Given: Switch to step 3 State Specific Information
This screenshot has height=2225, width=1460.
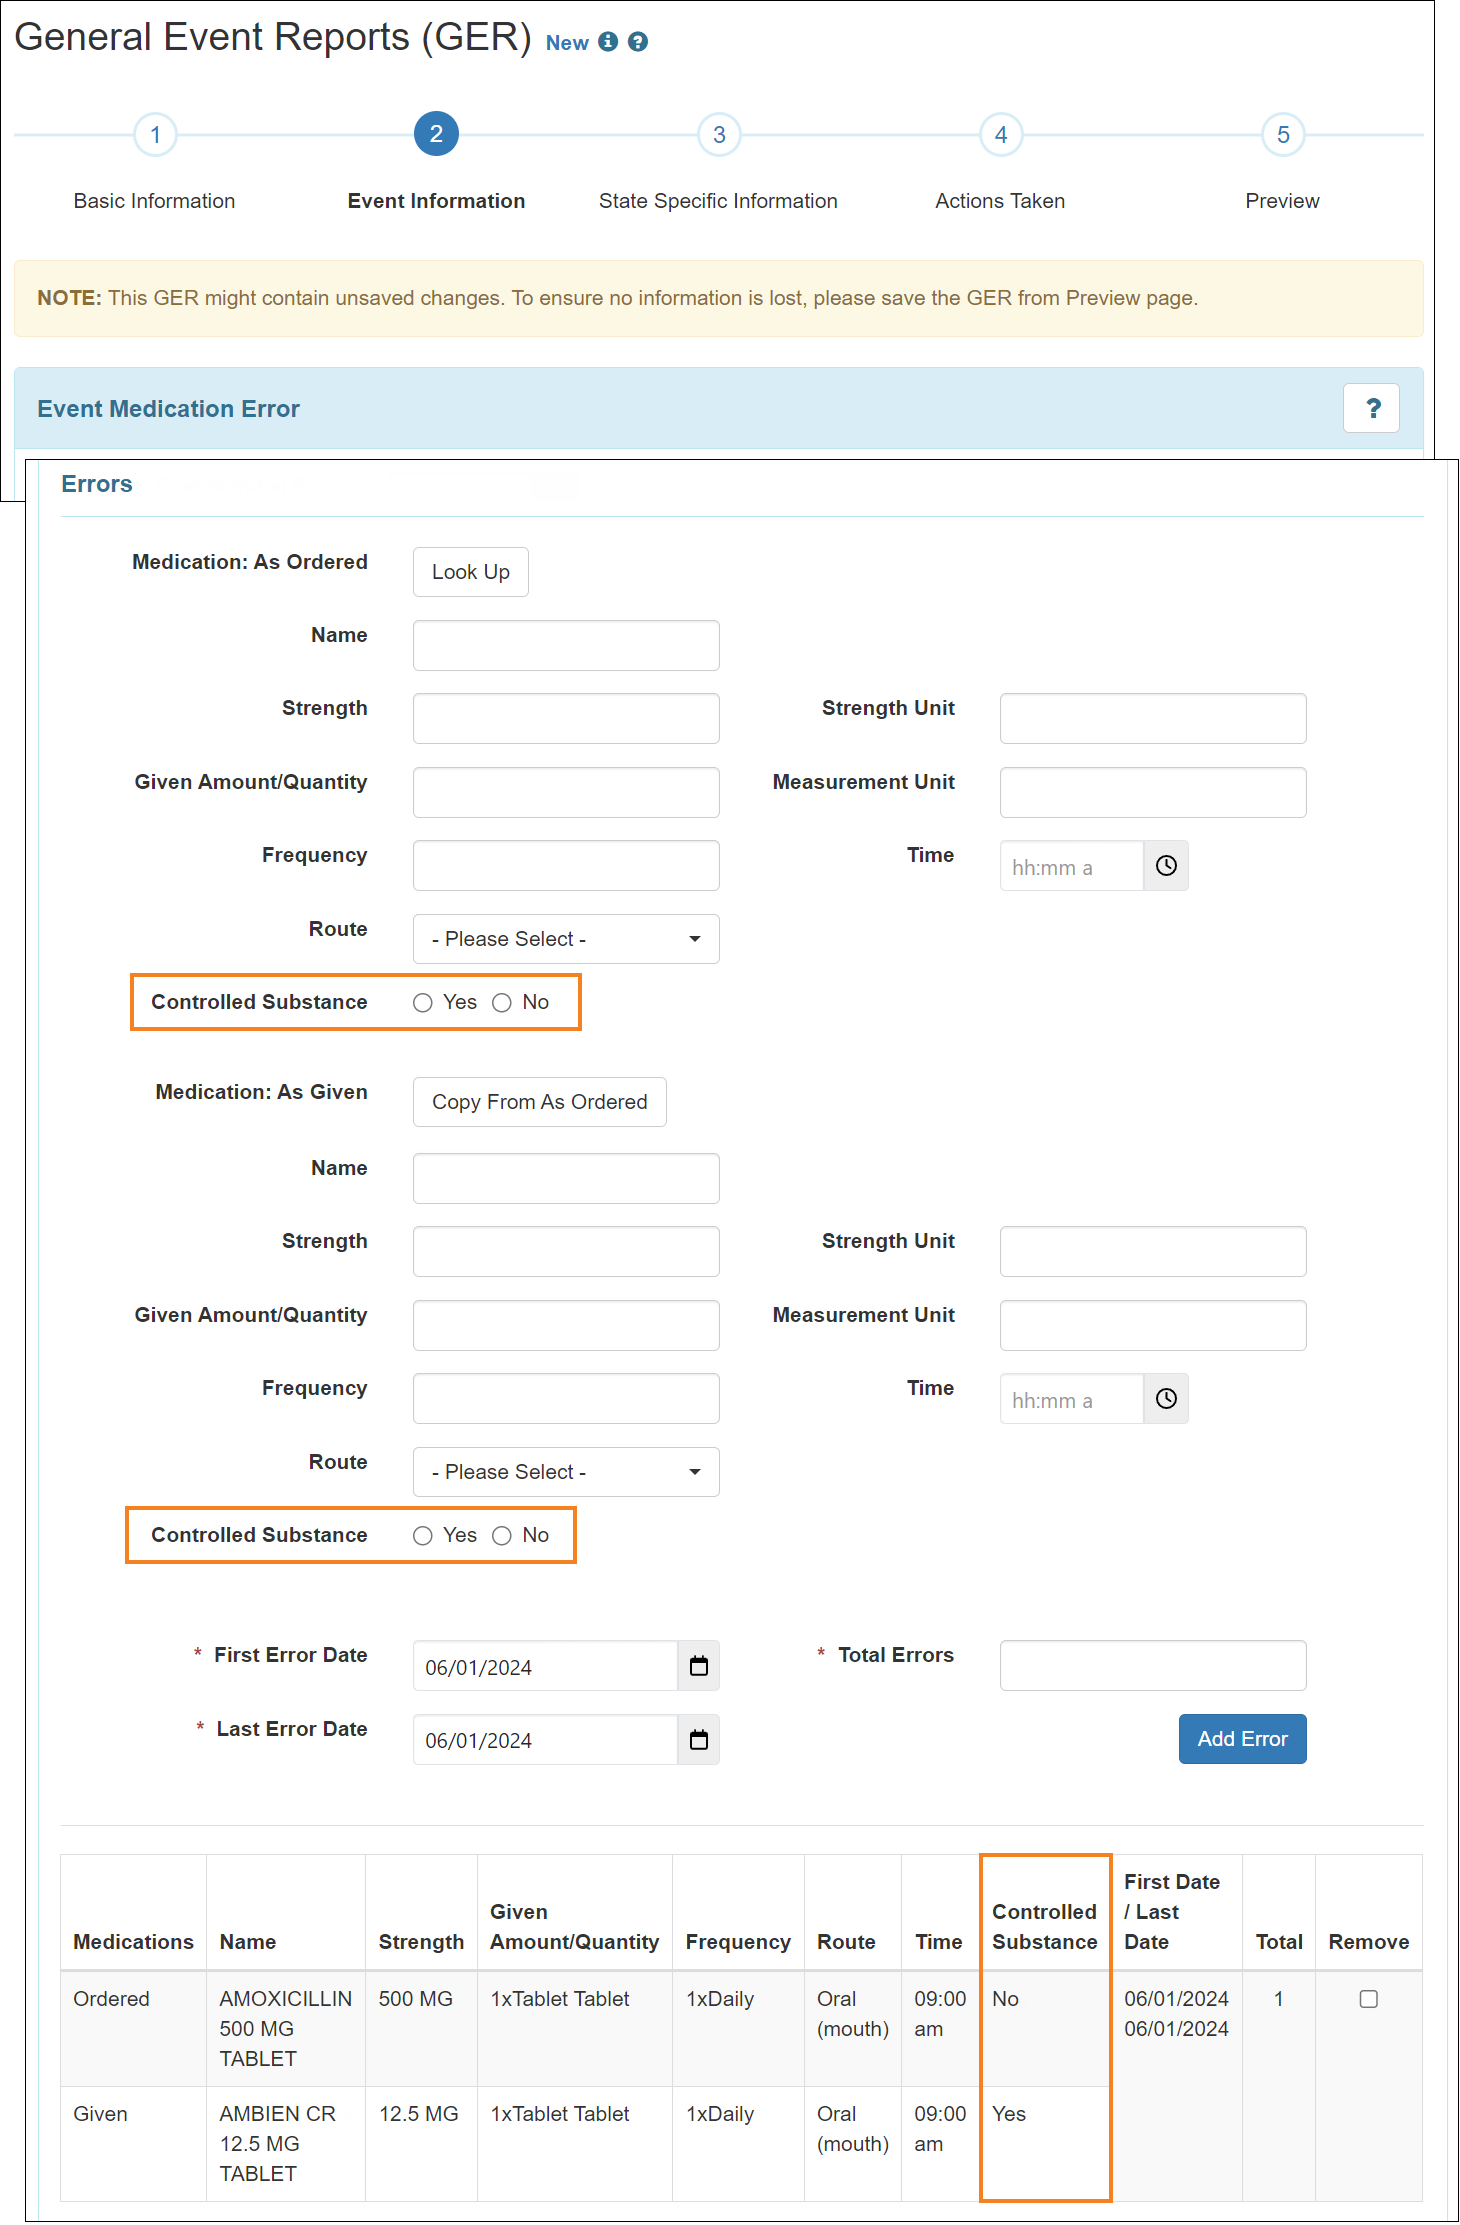Looking at the screenshot, I should [718, 135].
